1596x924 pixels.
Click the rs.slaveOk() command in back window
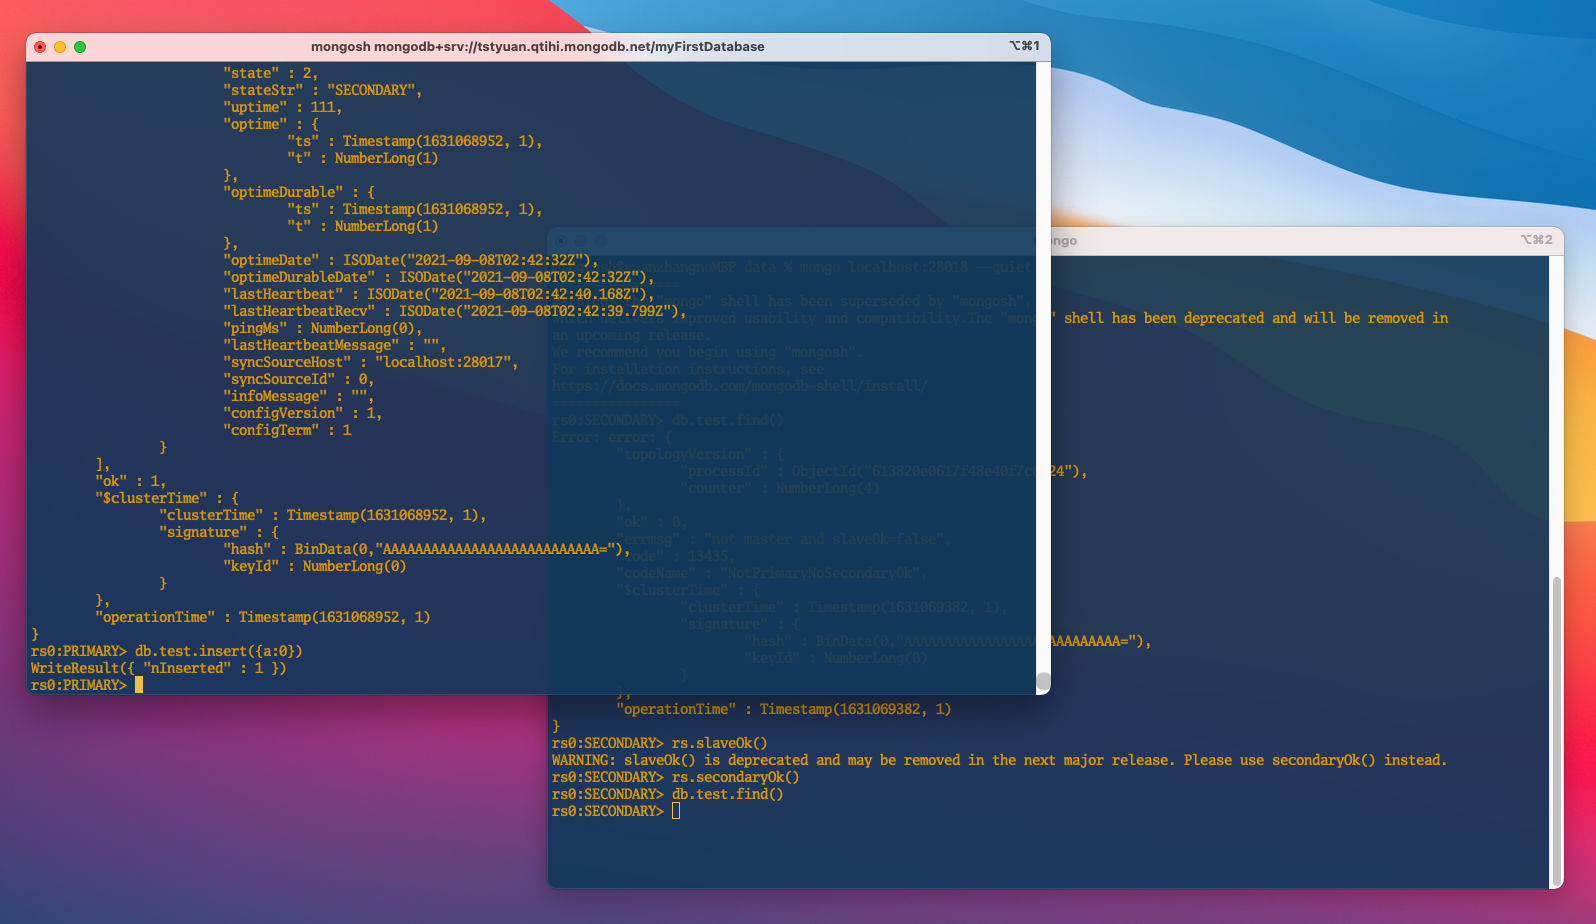click(720, 743)
